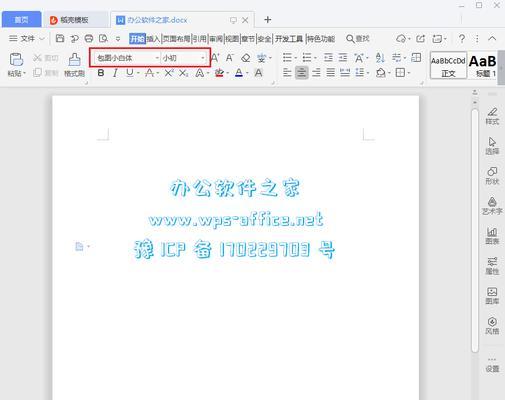Click the phonetic guide (拼音) icon
Screen dimensions: 505x400
click(x=262, y=58)
